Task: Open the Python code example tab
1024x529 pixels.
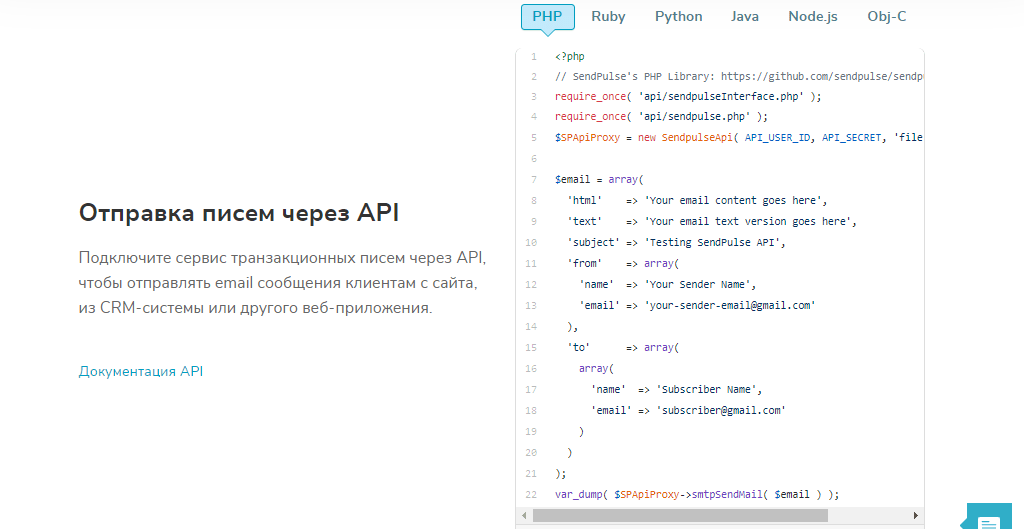Action: (679, 17)
